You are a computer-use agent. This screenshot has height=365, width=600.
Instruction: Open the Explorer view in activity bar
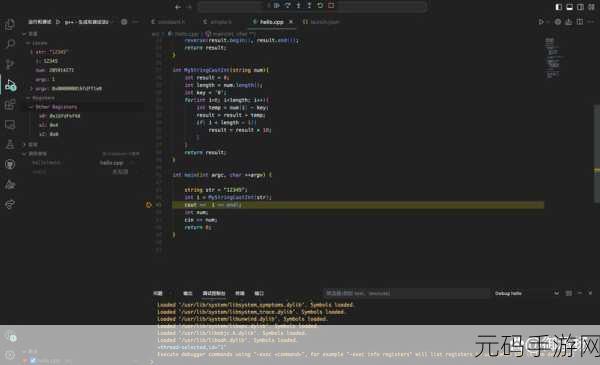click(x=10, y=25)
